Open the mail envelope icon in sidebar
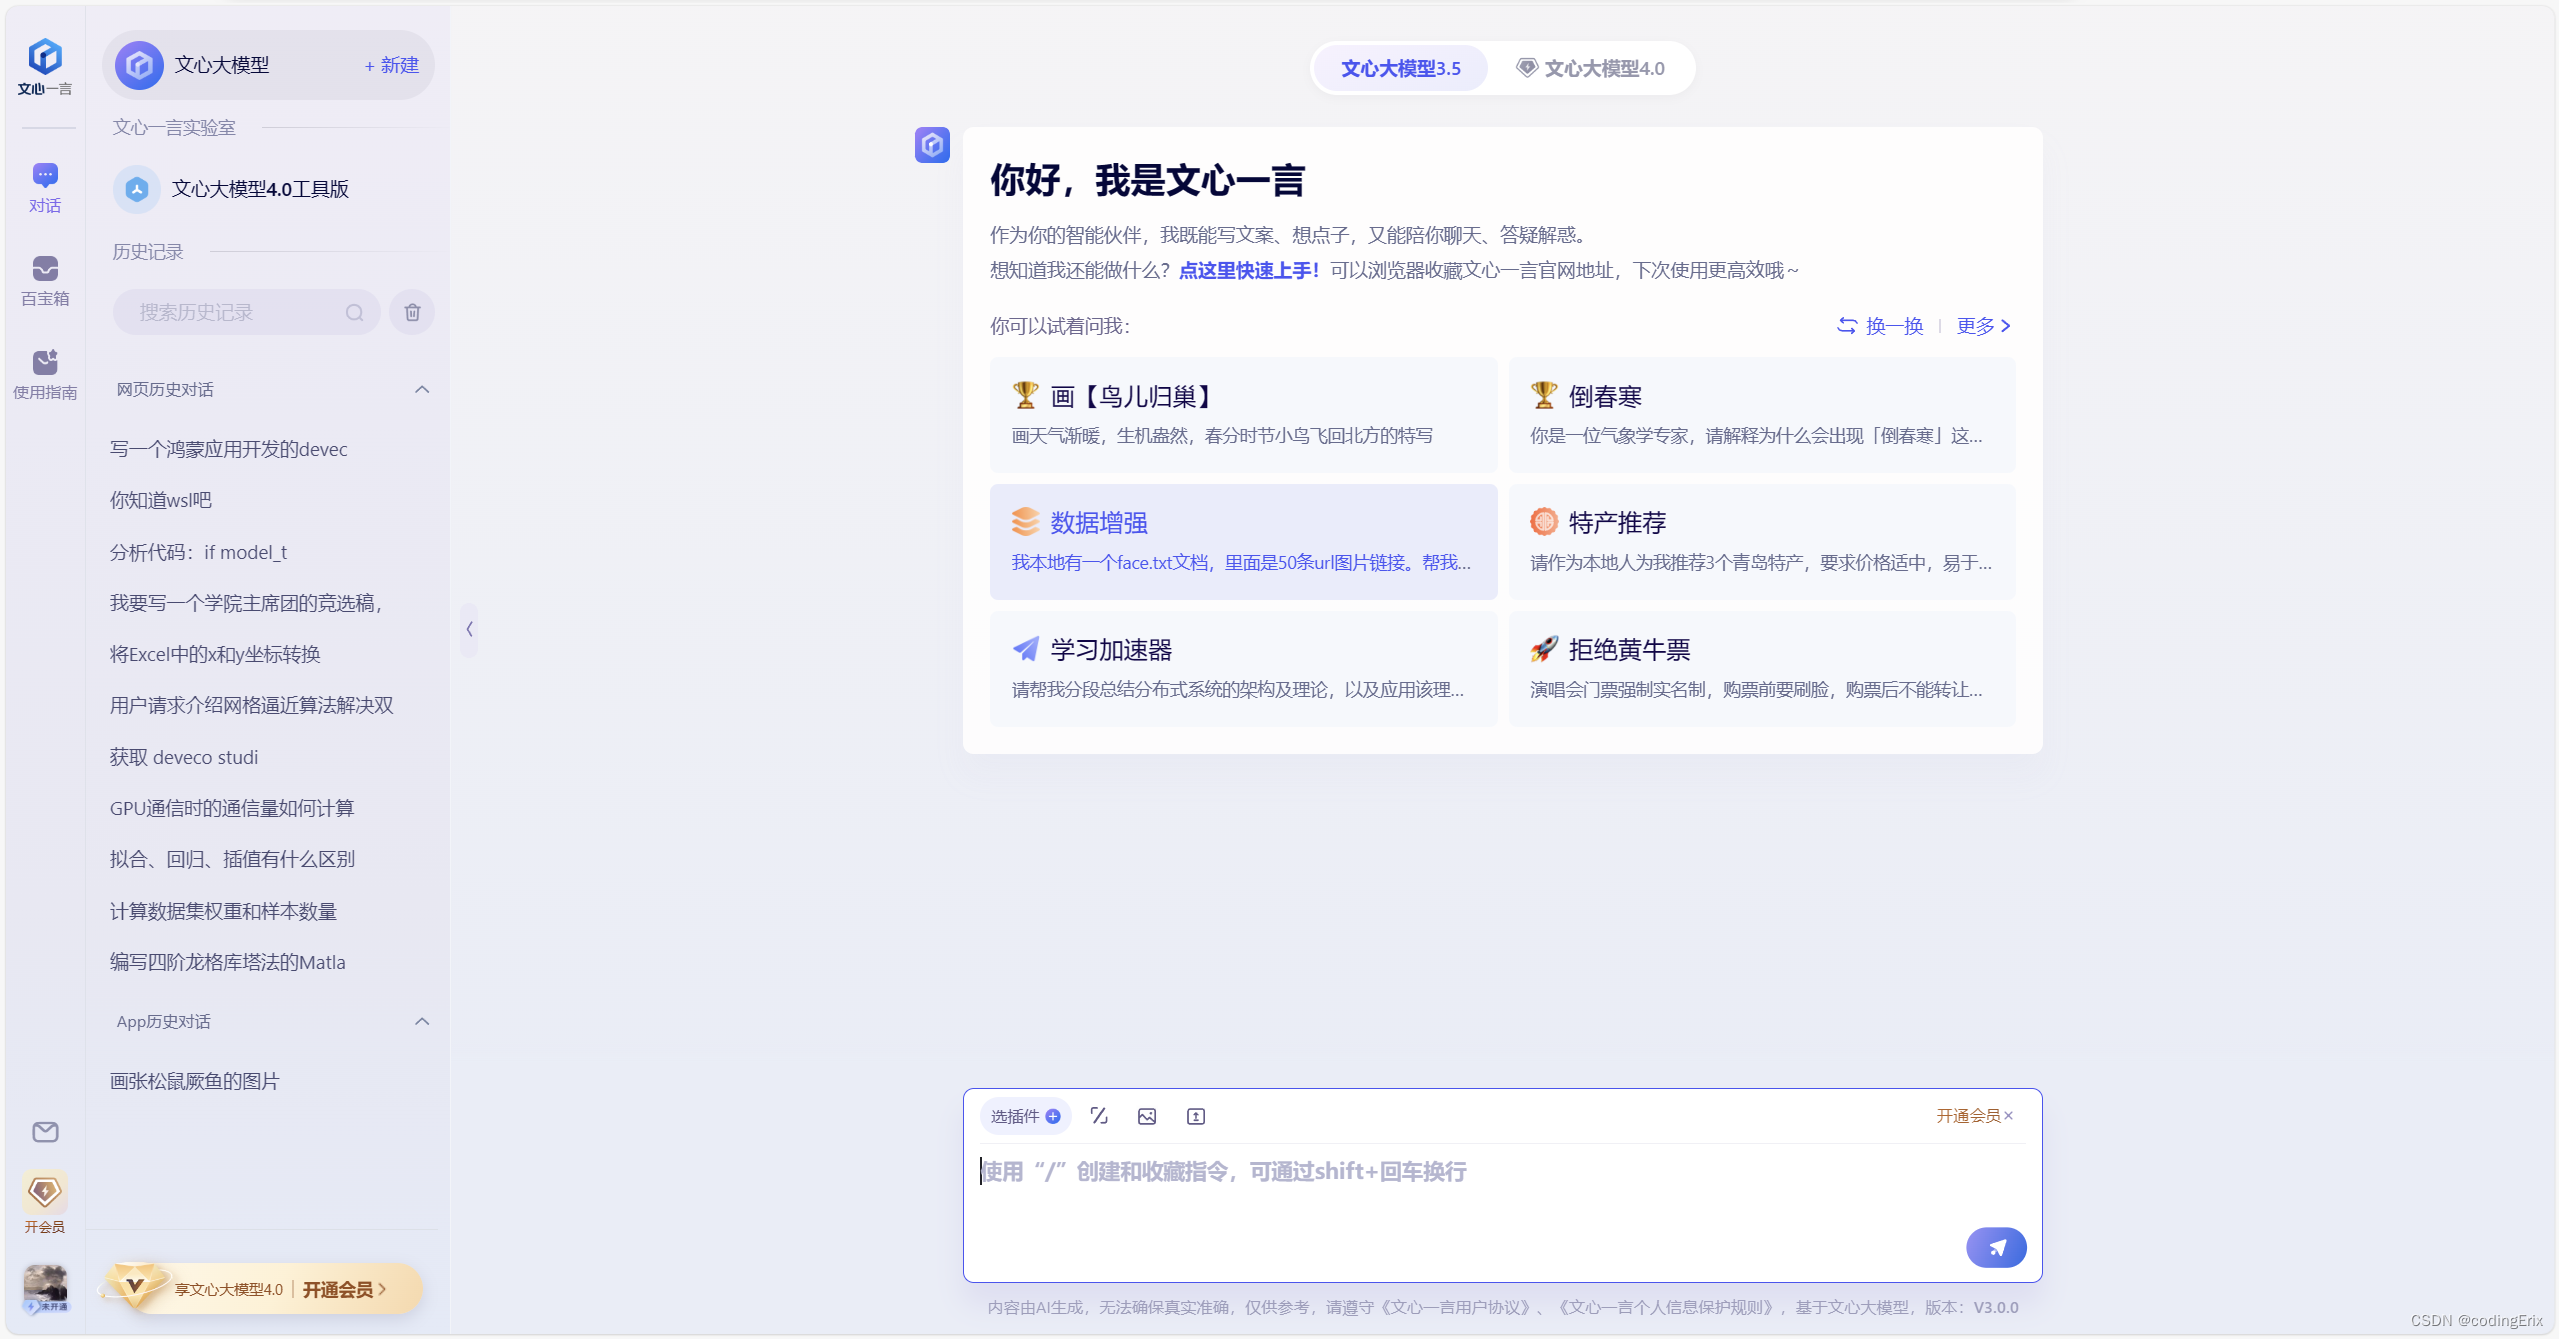The image size is (2559, 1339). tap(45, 1132)
